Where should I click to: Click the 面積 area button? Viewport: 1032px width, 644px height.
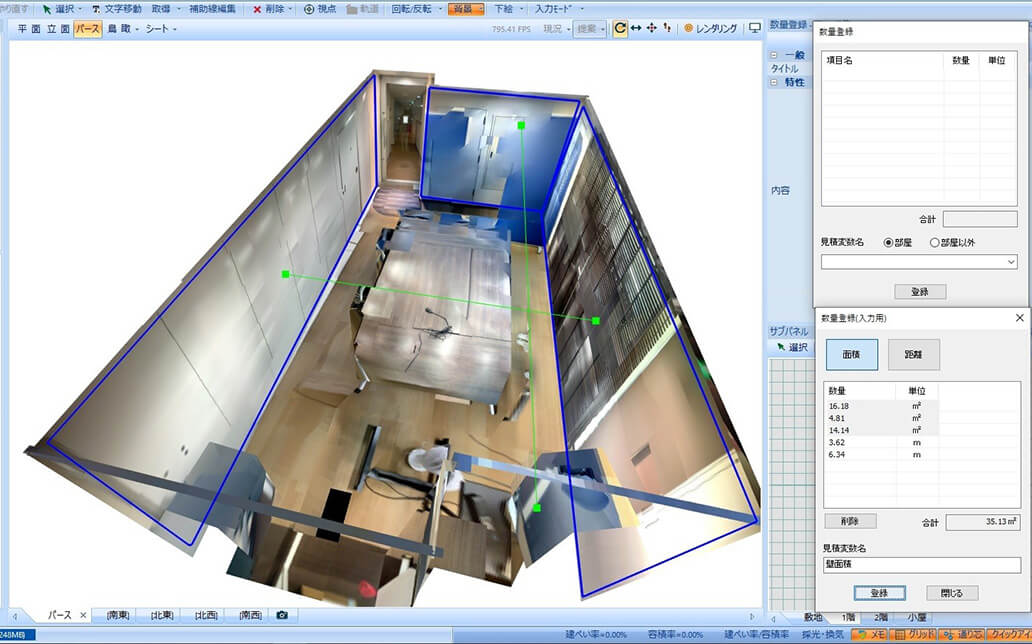click(851, 354)
